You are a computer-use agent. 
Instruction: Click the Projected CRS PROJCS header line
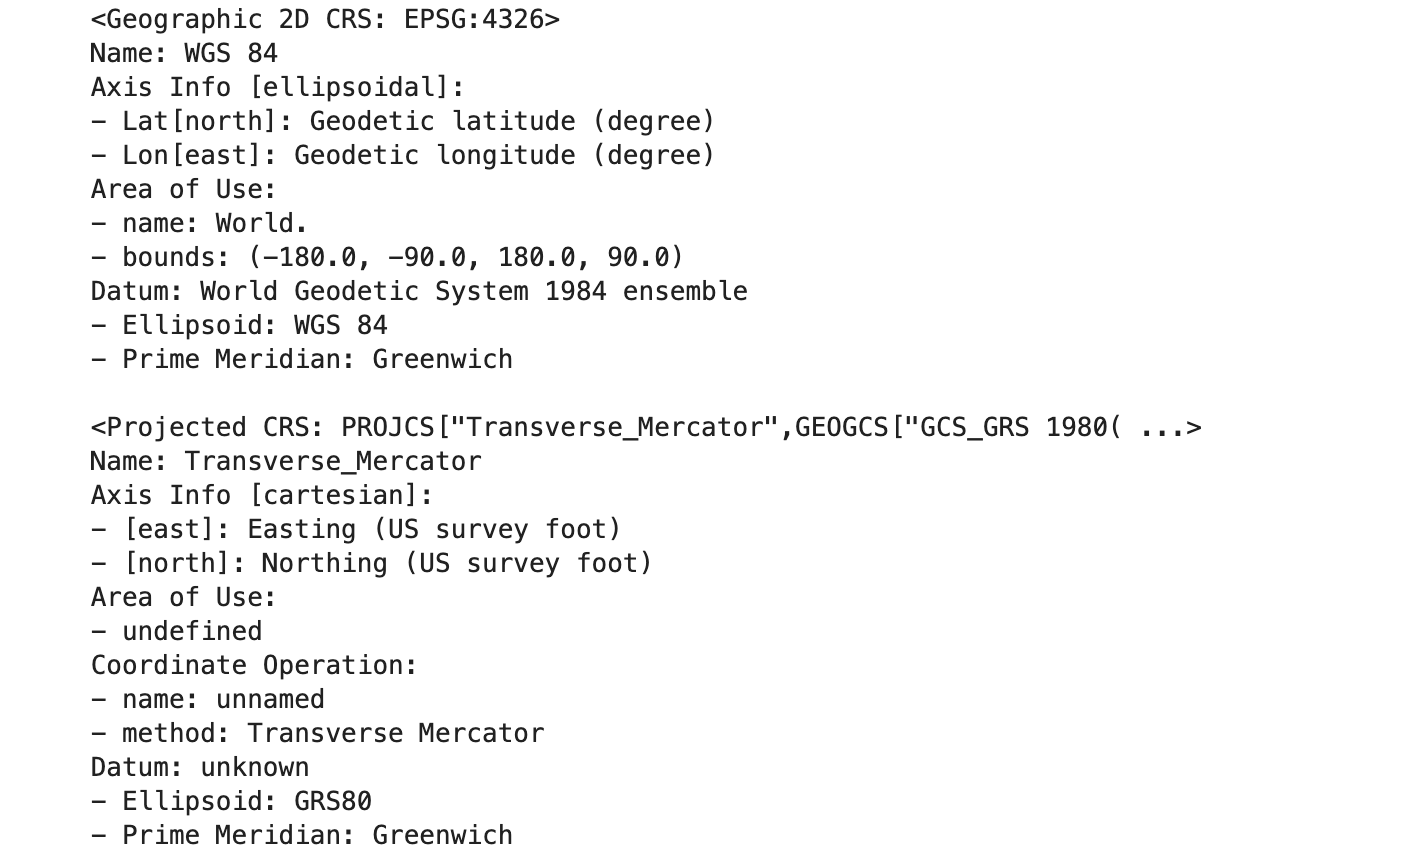(646, 427)
